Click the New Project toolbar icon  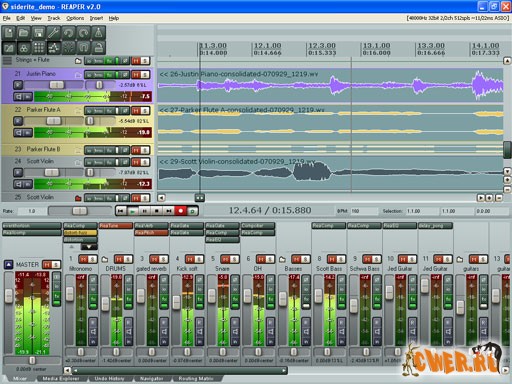(x=9, y=33)
